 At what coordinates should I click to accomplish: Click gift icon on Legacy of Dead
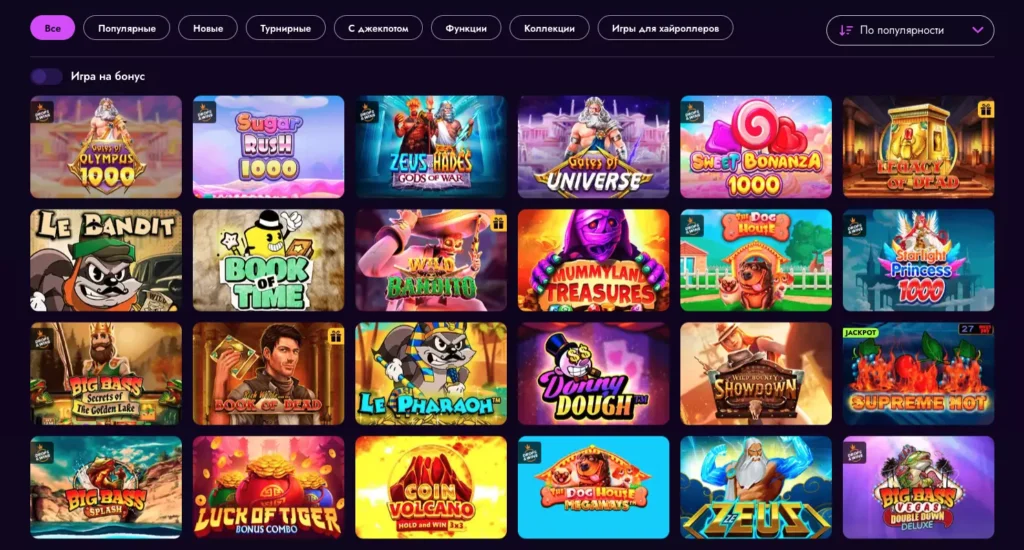[x=985, y=110]
